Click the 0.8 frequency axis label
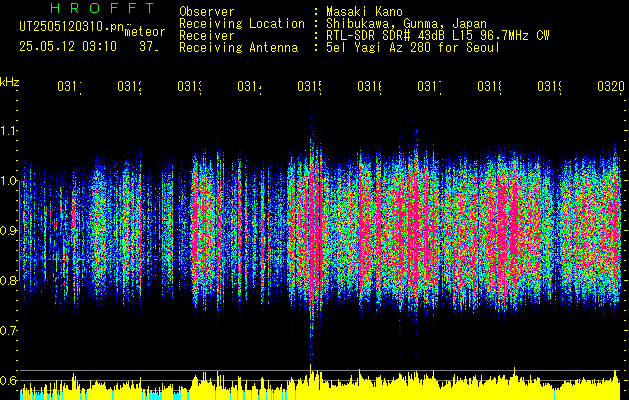The height and width of the screenshot is (400, 629). (x=8, y=280)
